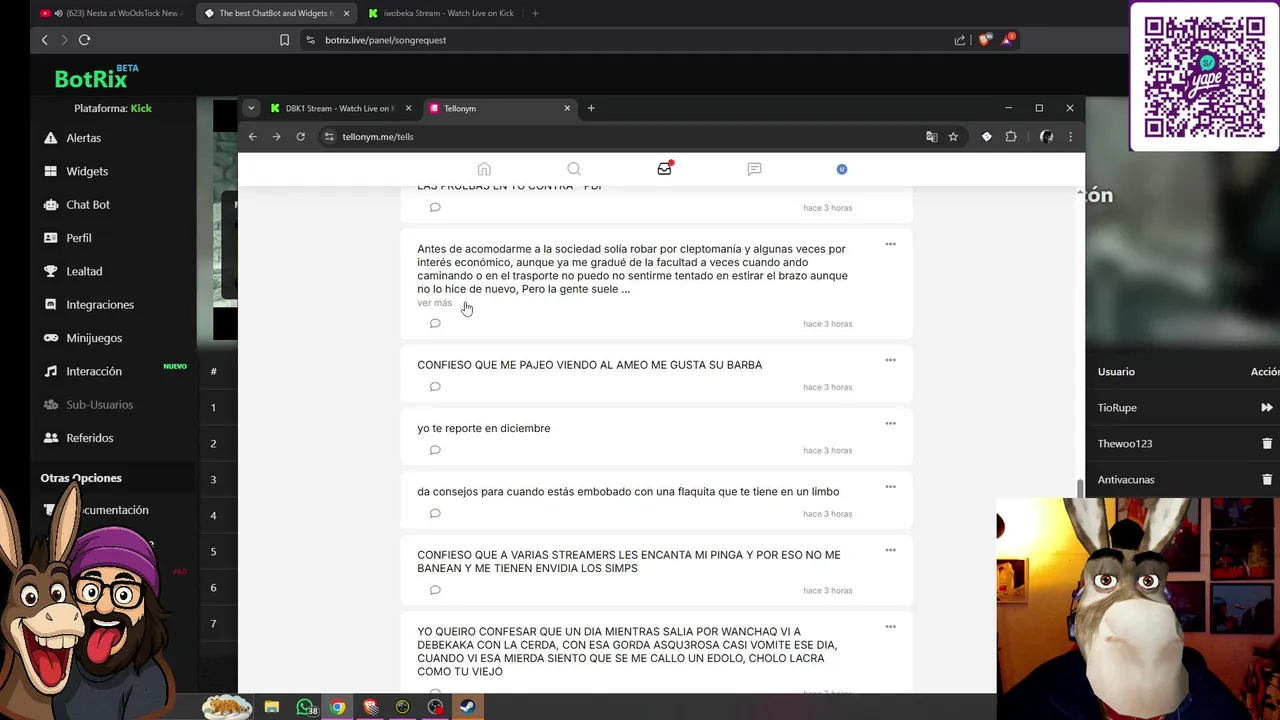Reply icon under 'da consejos para cuando' tell
Viewport: 1280px width, 720px height.
click(x=435, y=514)
